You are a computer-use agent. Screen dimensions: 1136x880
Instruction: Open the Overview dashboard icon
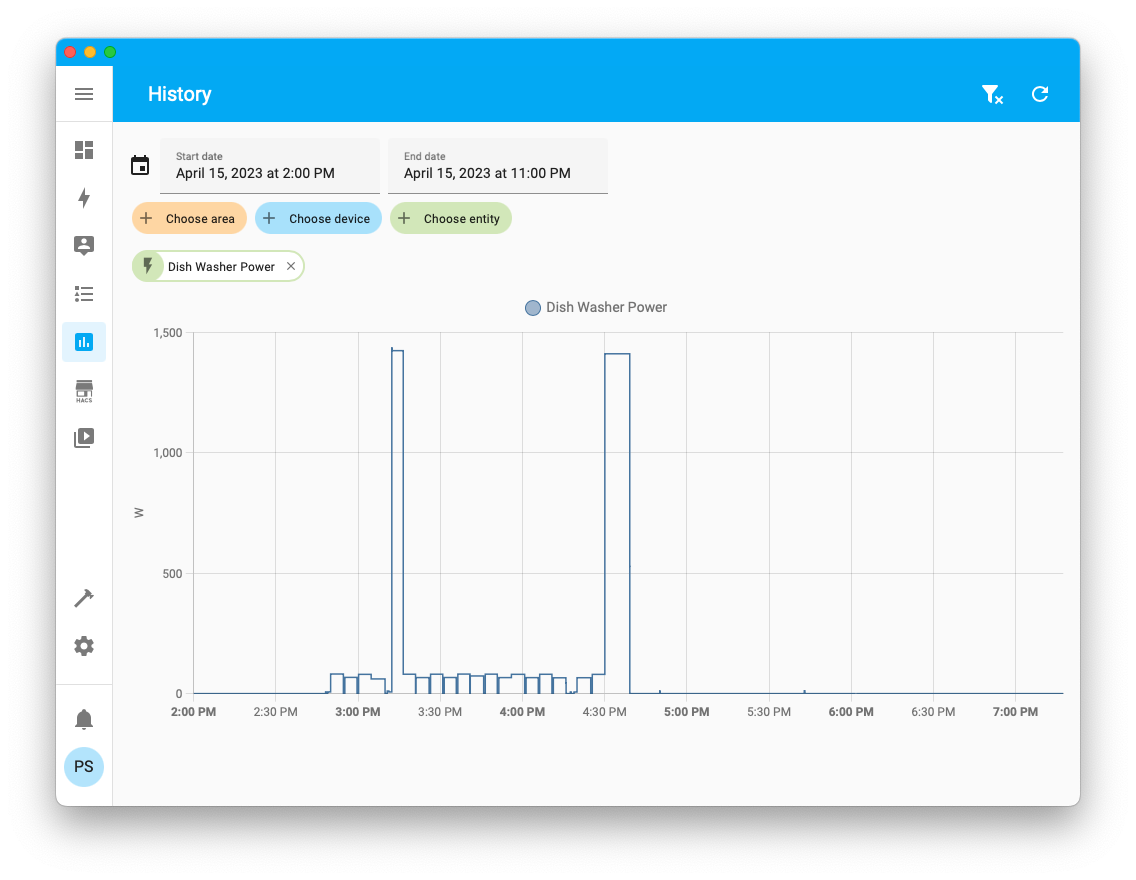84,150
